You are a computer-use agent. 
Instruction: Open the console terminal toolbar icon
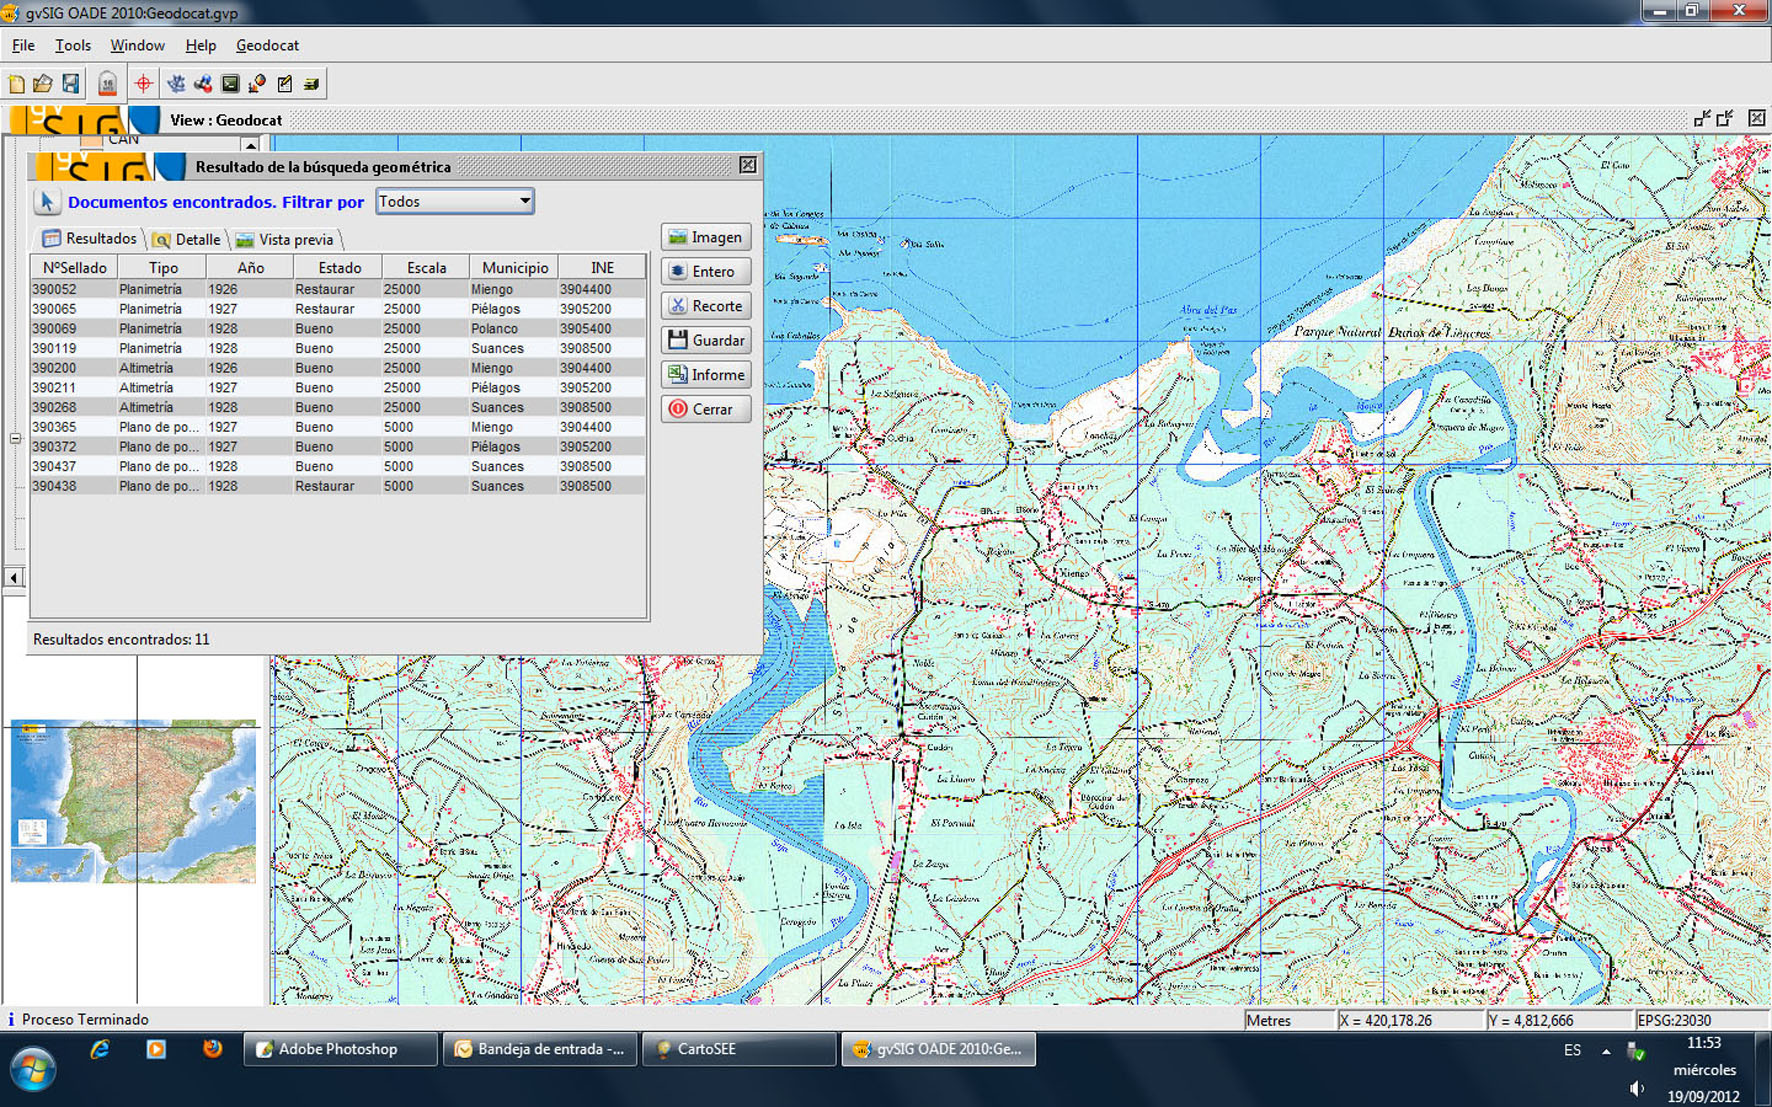click(230, 84)
